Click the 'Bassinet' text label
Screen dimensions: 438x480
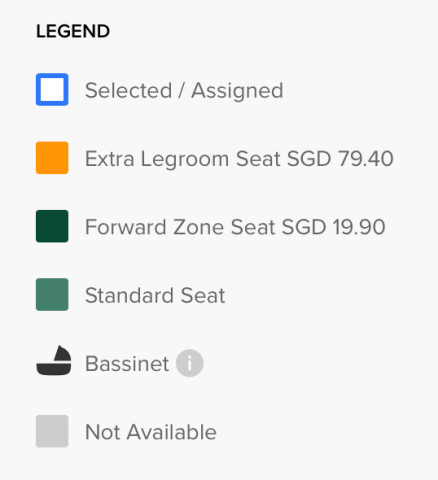[x=127, y=364]
